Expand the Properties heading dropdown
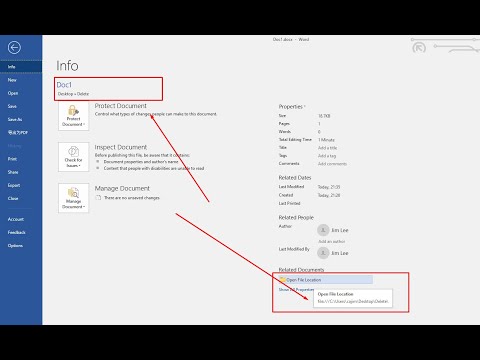The width and height of the screenshot is (480, 360). [x=292, y=107]
